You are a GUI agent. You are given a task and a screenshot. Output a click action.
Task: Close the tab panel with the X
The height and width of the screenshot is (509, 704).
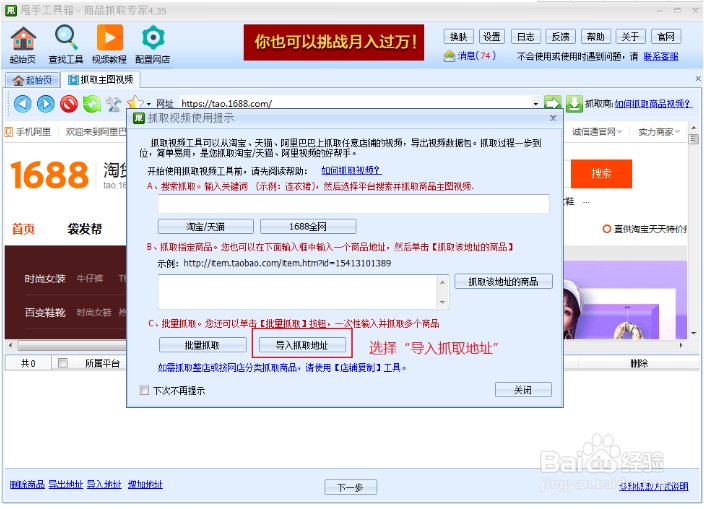coord(698,79)
